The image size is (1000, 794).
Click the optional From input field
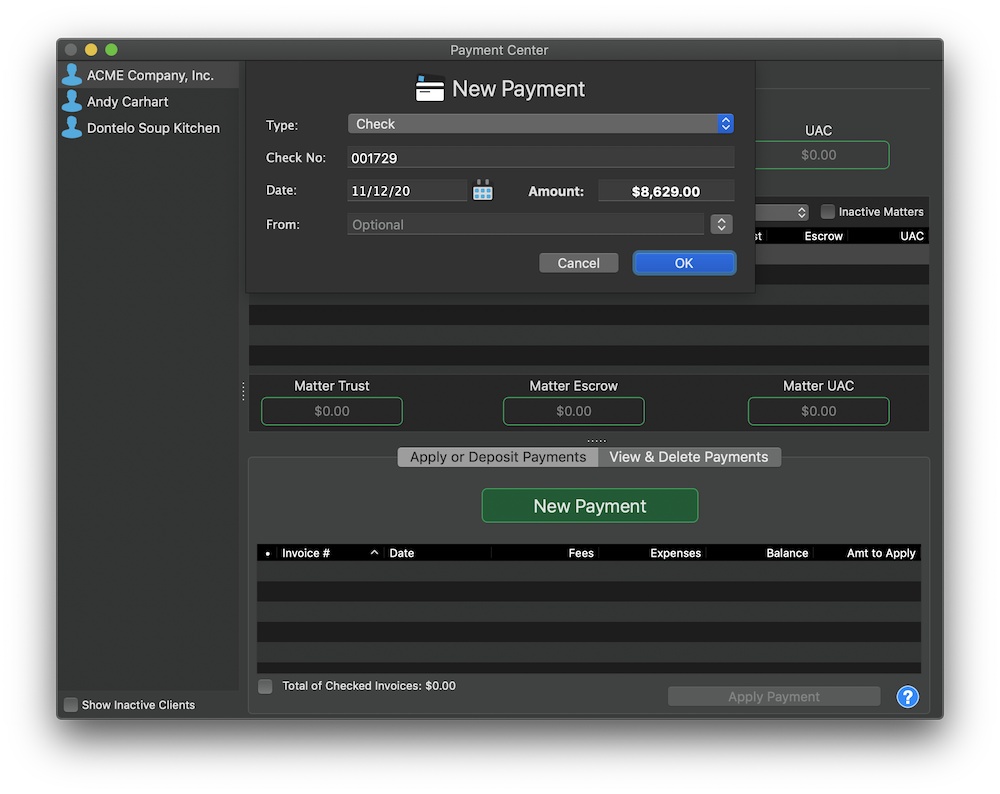[526, 224]
